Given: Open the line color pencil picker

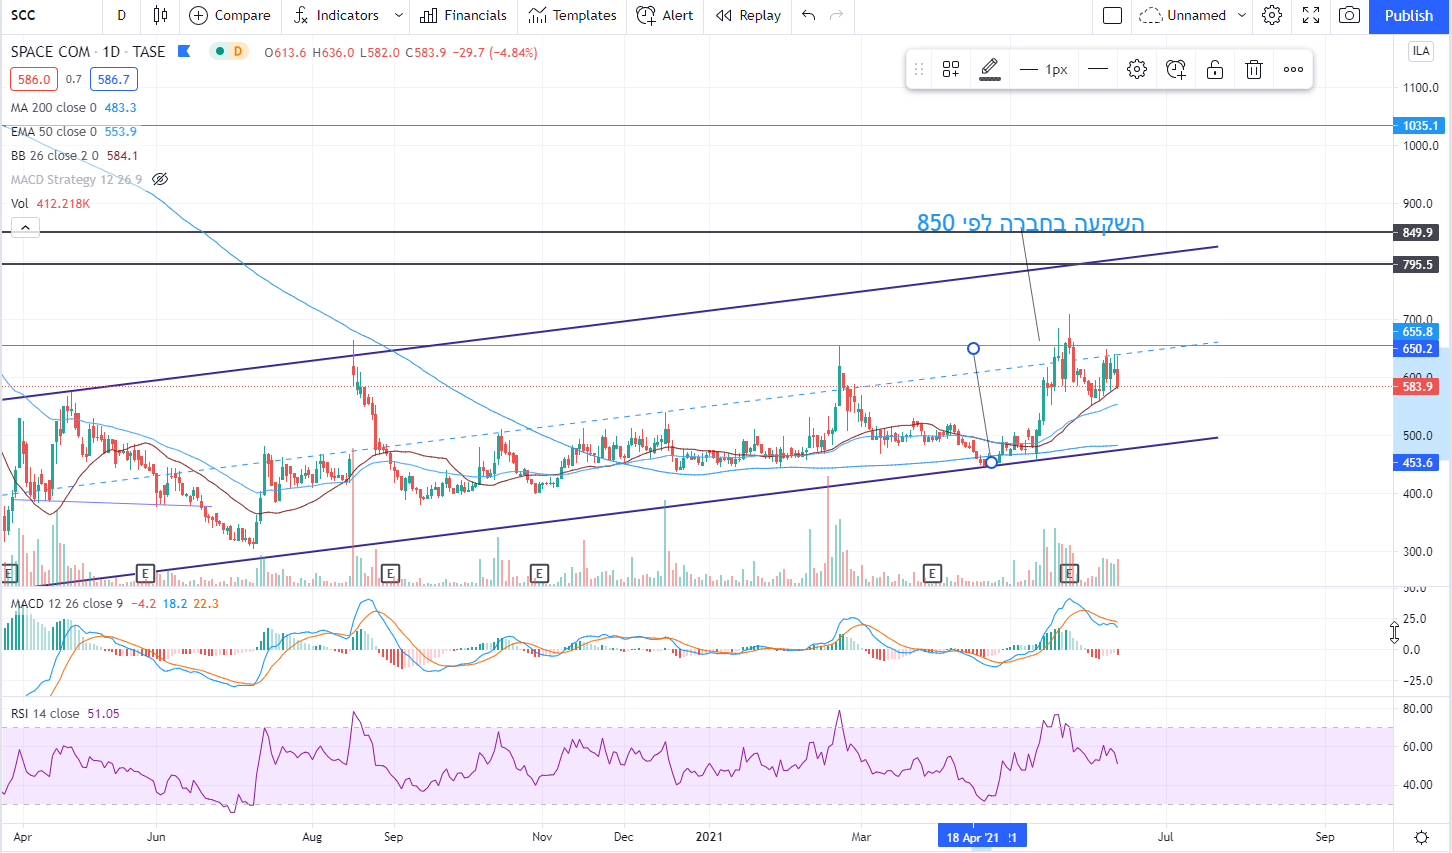Looking at the screenshot, I should (x=990, y=69).
